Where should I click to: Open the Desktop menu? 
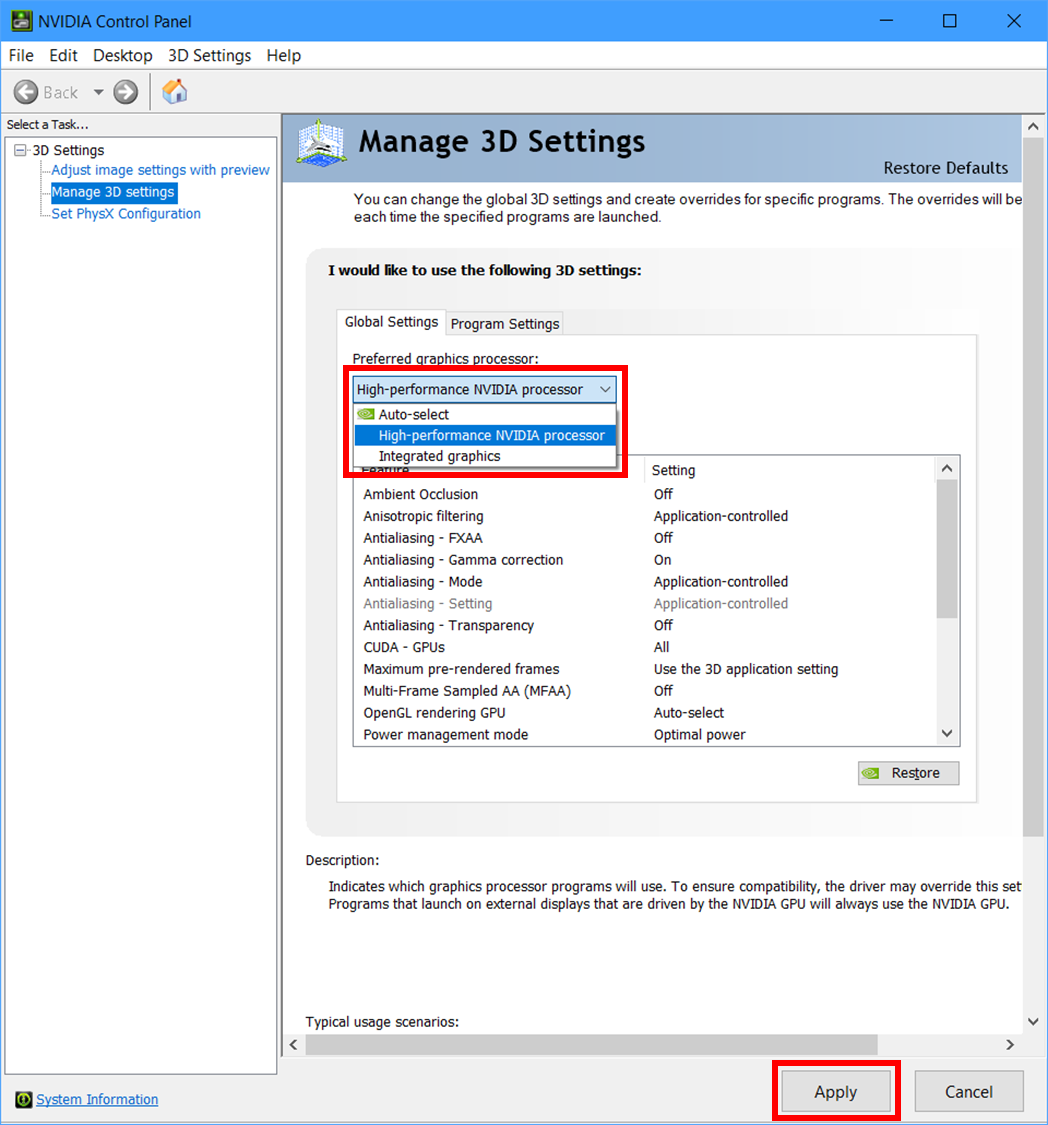click(x=122, y=55)
